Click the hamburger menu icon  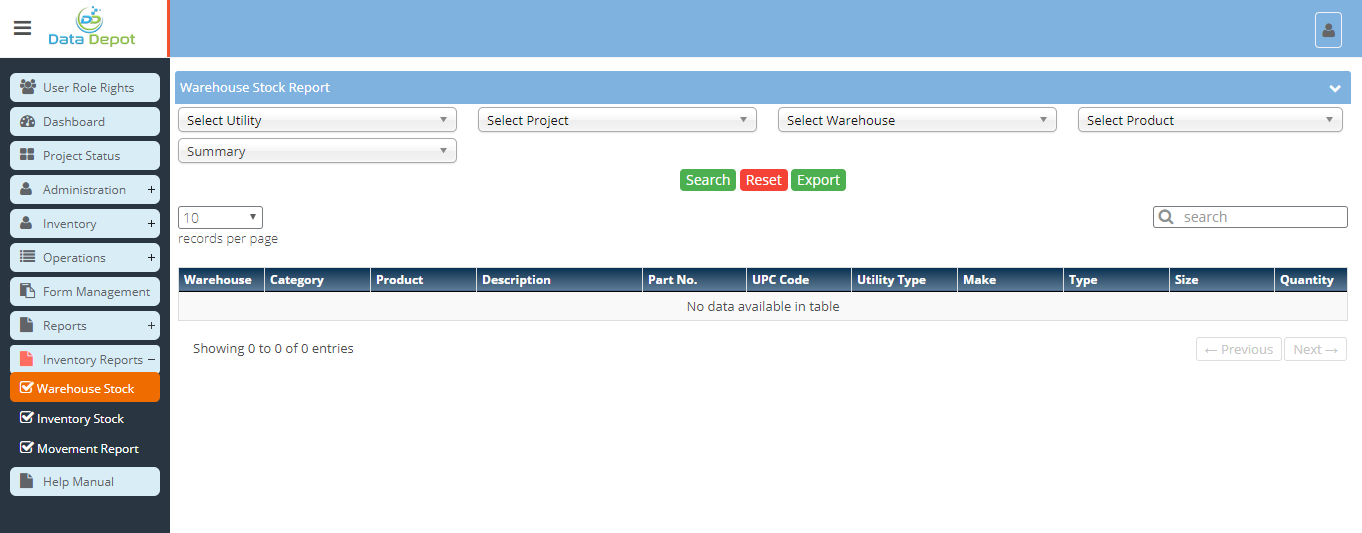pos(22,28)
